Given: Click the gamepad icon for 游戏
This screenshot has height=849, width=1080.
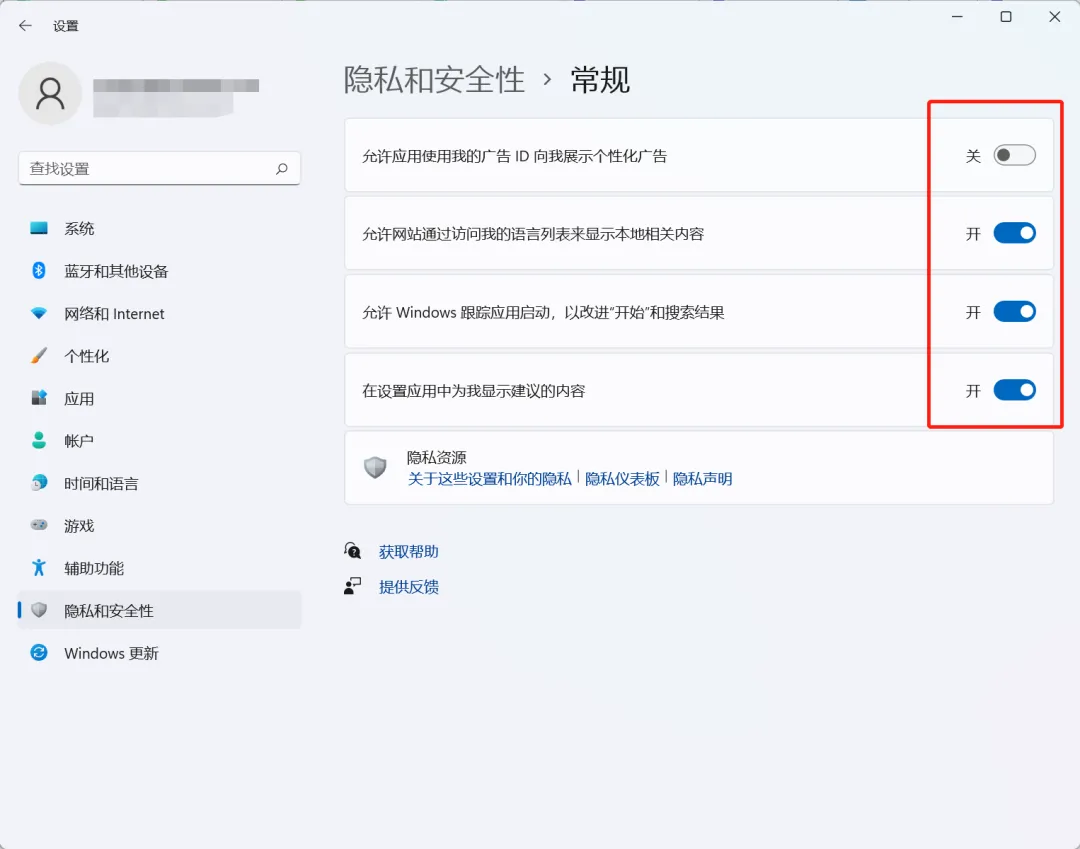Looking at the screenshot, I should 39,526.
